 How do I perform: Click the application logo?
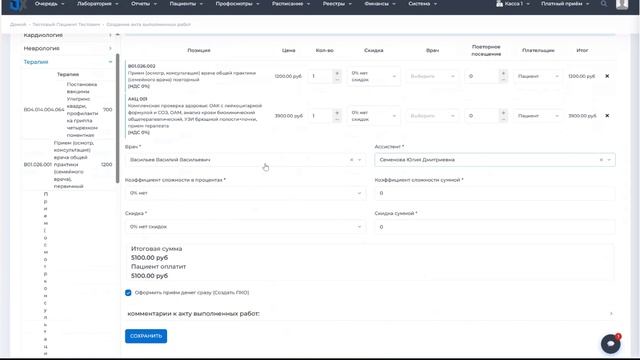click(17, 4)
